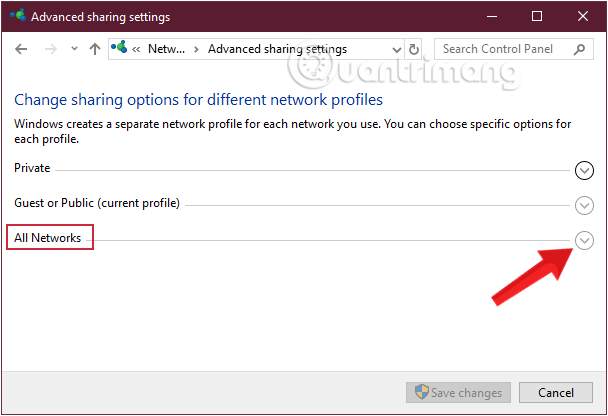Screen dimensions: 608x416
Task: Click the Save changes button
Action: click(459, 392)
